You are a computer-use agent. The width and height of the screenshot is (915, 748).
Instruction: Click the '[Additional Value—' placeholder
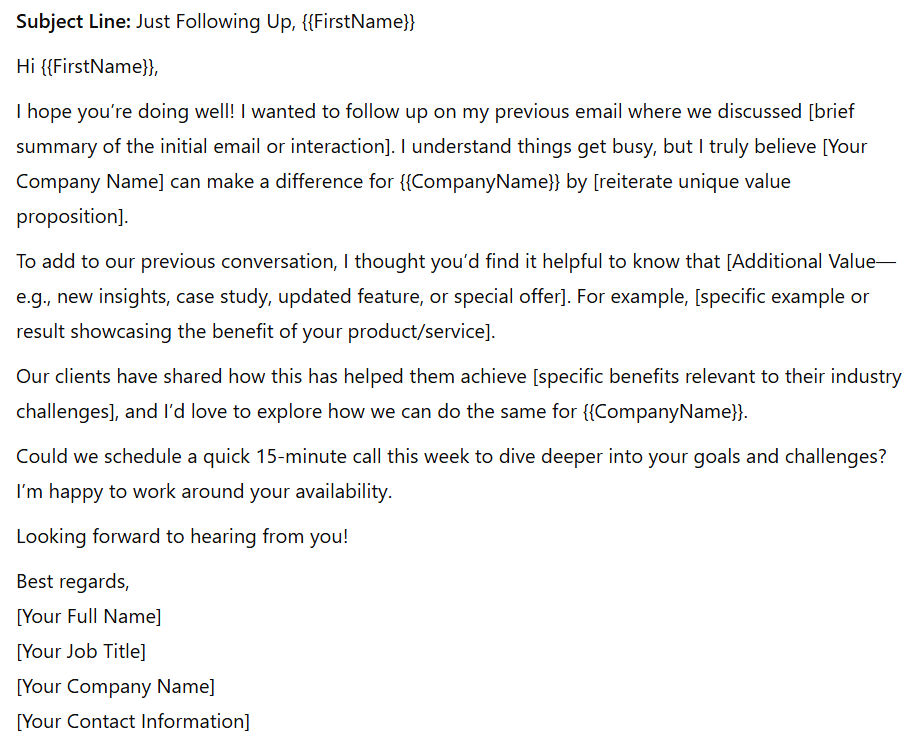tap(811, 261)
